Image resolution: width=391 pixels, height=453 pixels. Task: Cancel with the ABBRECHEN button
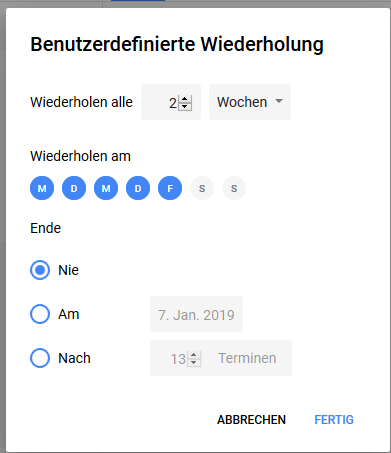click(252, 420)
